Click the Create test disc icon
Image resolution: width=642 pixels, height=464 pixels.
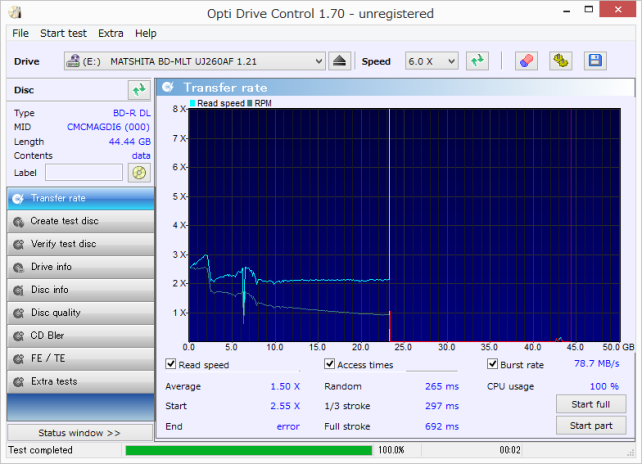[18, 222]
